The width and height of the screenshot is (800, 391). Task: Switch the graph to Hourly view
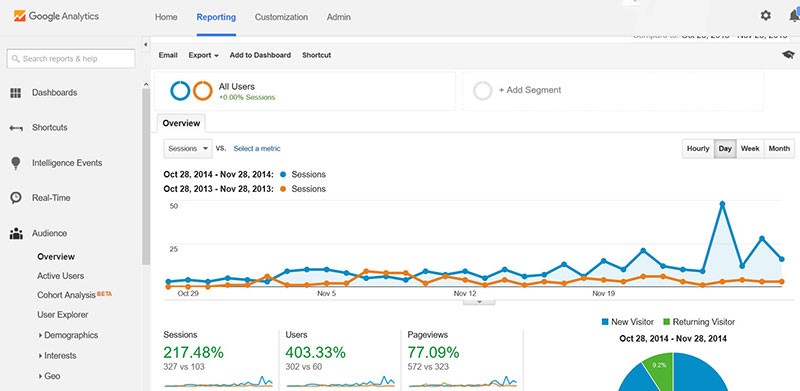(x=698, y=149)
